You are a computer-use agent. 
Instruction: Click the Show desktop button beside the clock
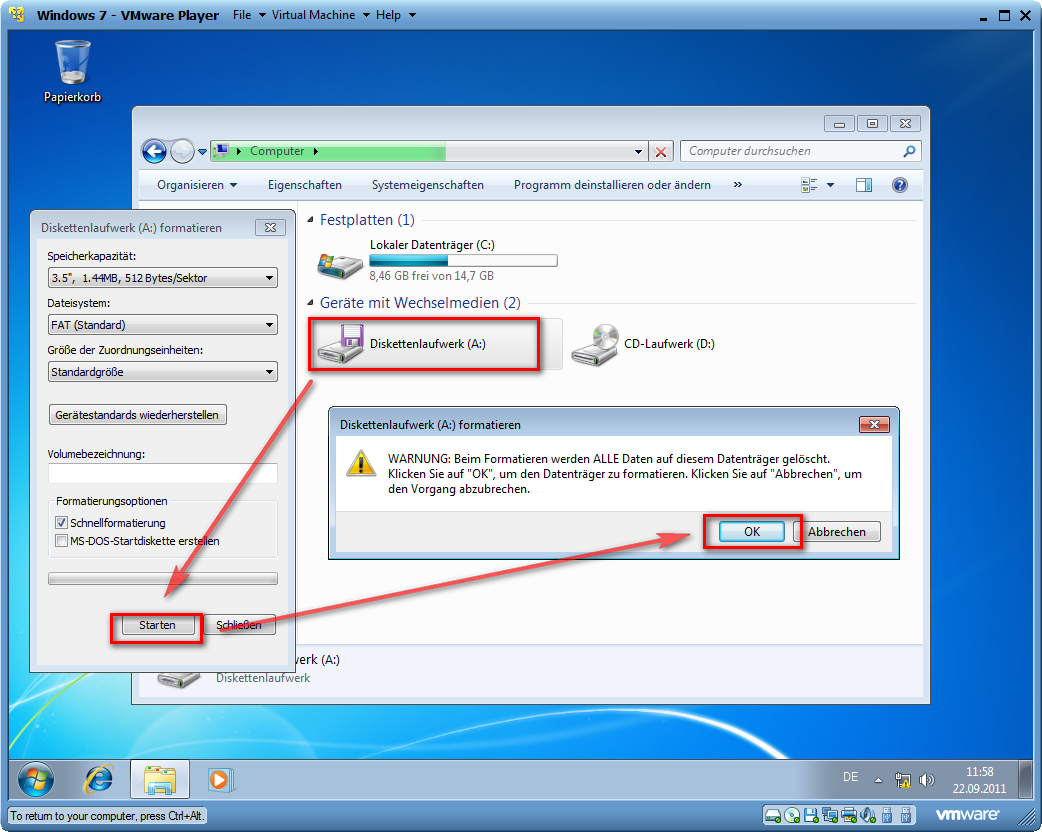(x=1025, y=780)
